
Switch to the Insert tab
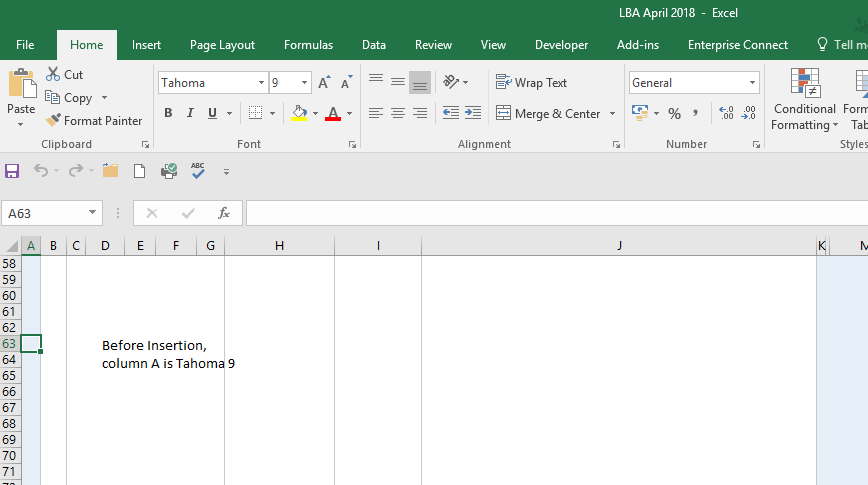click(146, 45)
